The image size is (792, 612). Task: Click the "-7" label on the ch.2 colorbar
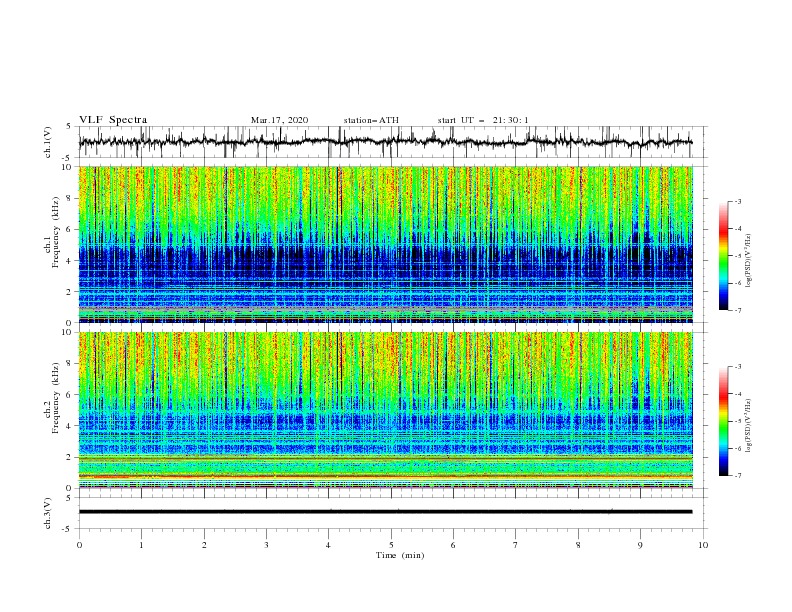pyautogui.click(x=738, y=476)
